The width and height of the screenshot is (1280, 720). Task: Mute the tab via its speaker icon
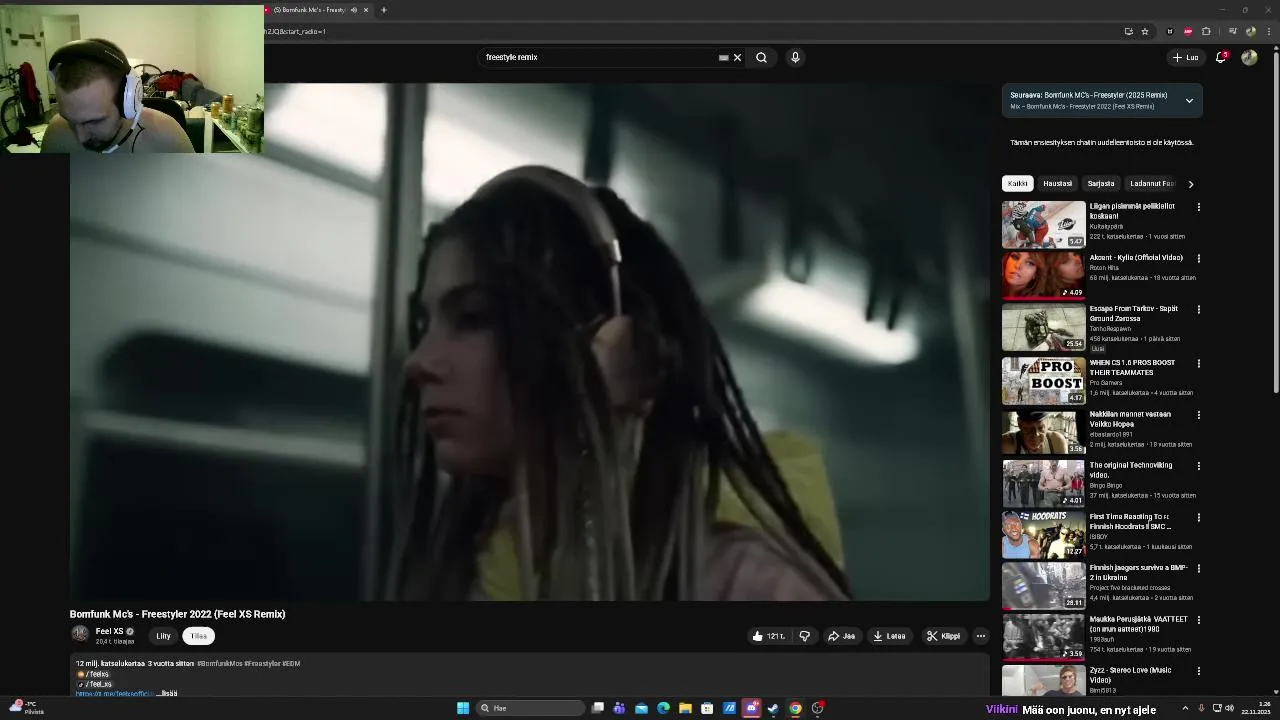353,10
